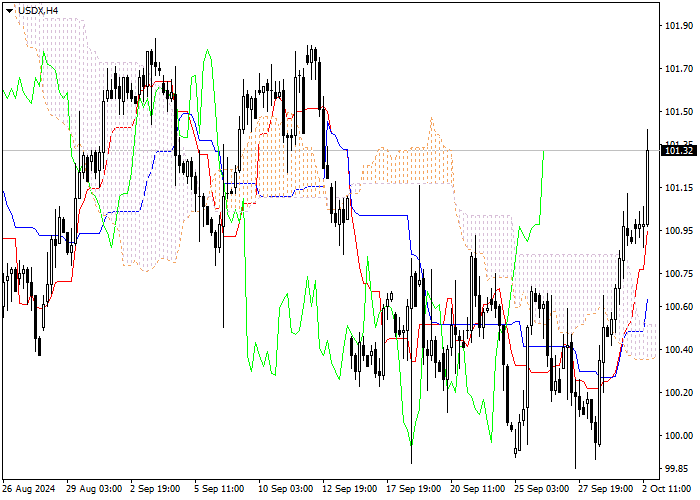This screenshot has width=700, height=500.
Task: Click the 100.60 price axis label
Action: click(x=679, y=306)
